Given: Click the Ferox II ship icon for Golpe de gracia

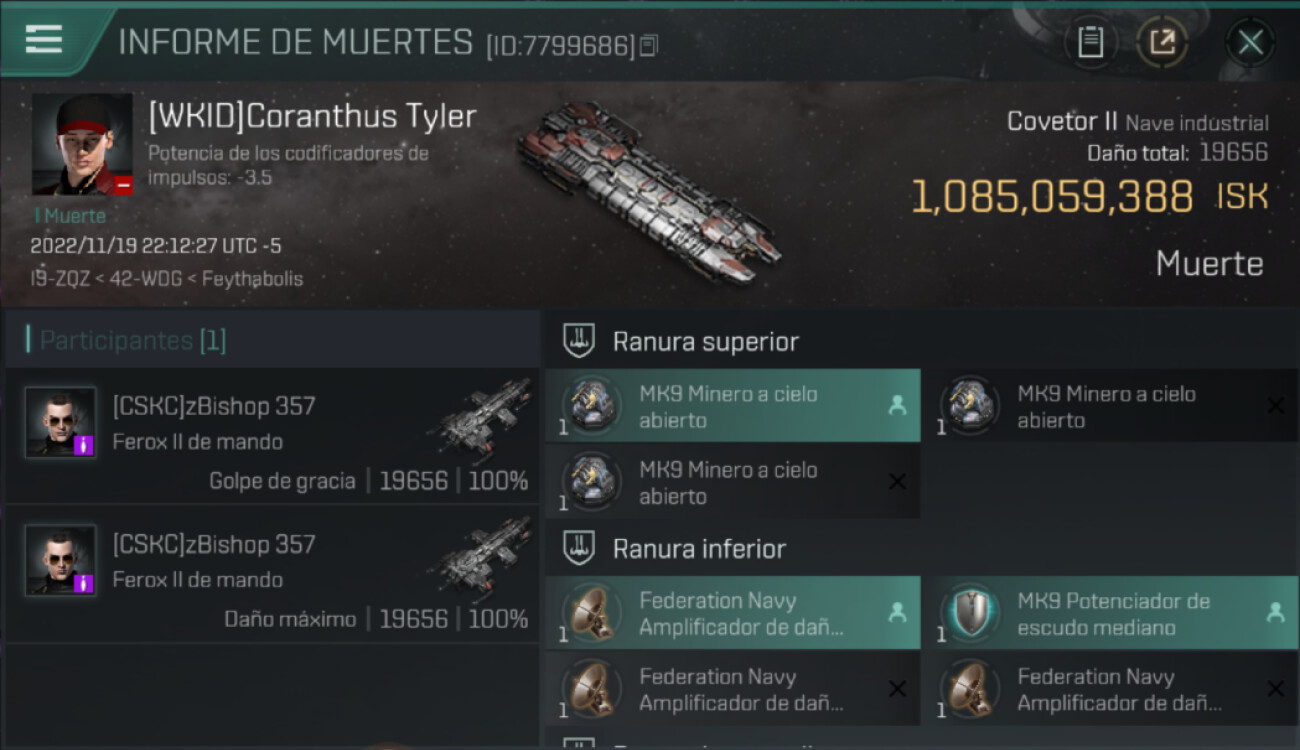Looking at the screenshot, I should [x=481, y=418].
